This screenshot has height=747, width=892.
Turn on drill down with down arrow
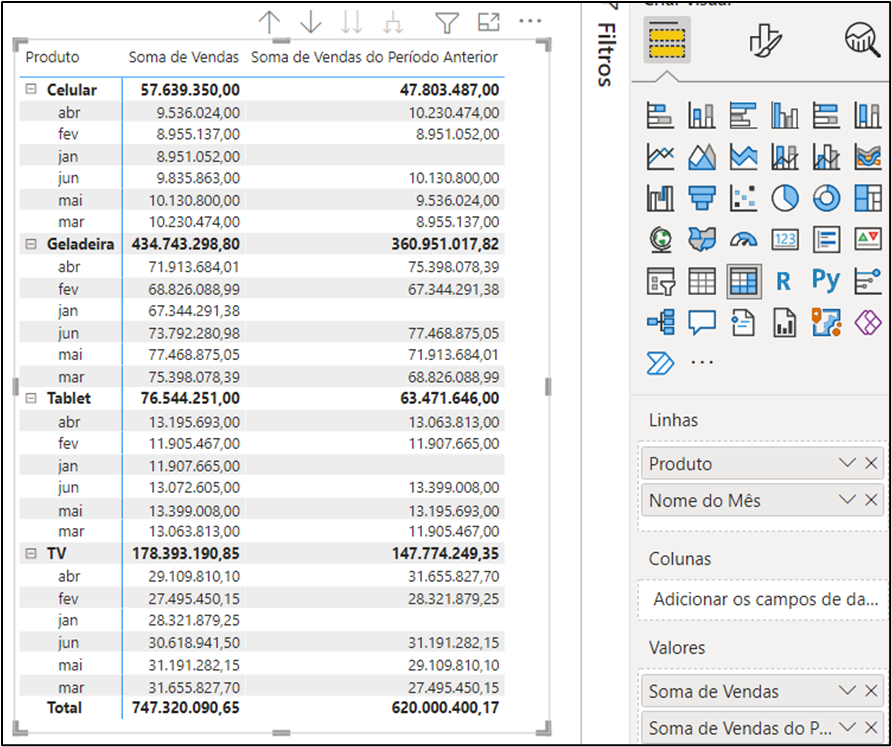(310, 23)
